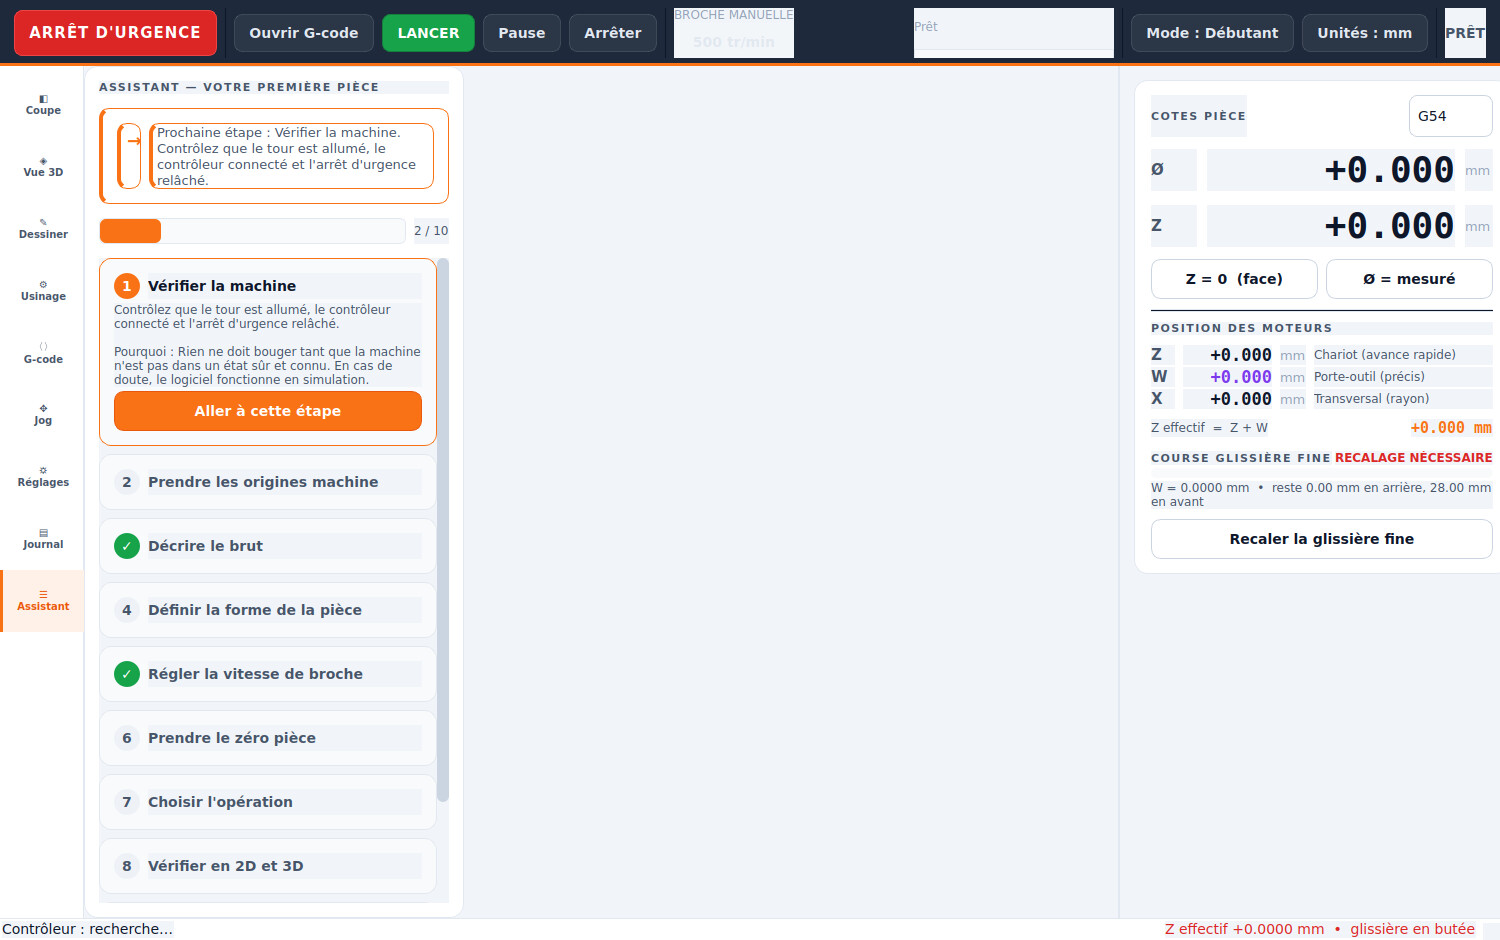
Task: Select the Jog sidebar item
Action: 43,415
